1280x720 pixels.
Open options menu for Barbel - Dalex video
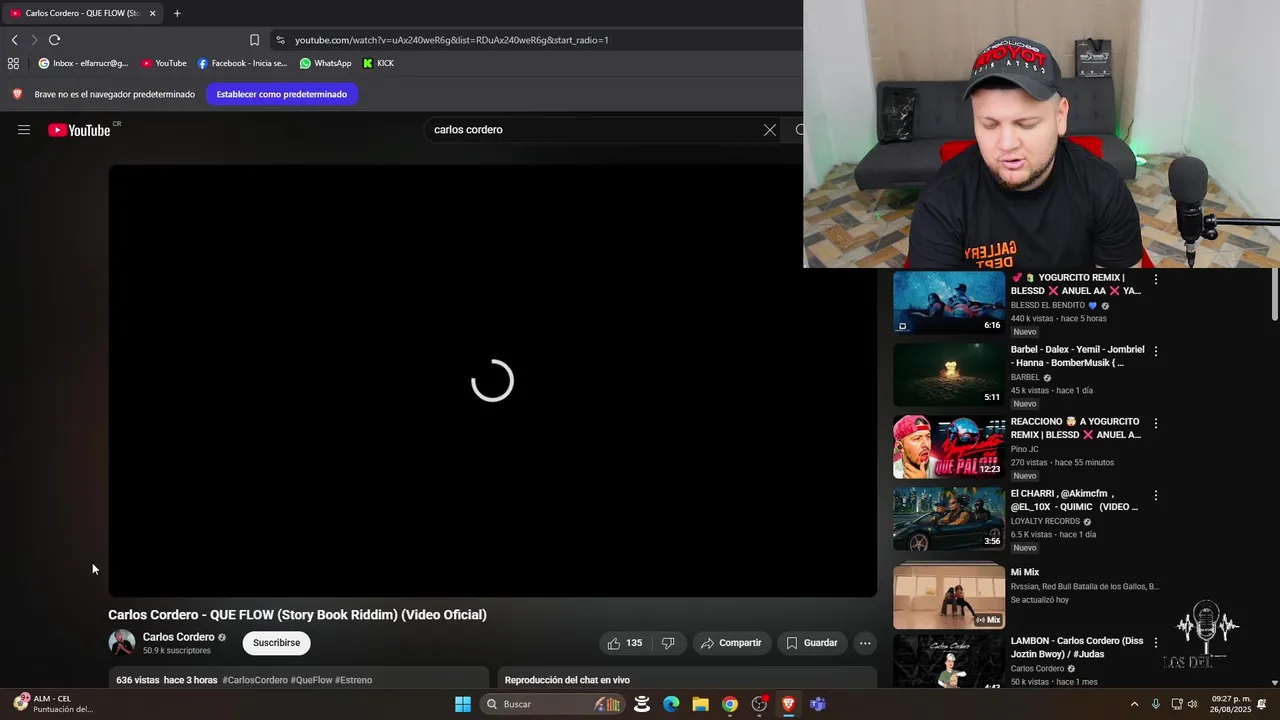1156,352
